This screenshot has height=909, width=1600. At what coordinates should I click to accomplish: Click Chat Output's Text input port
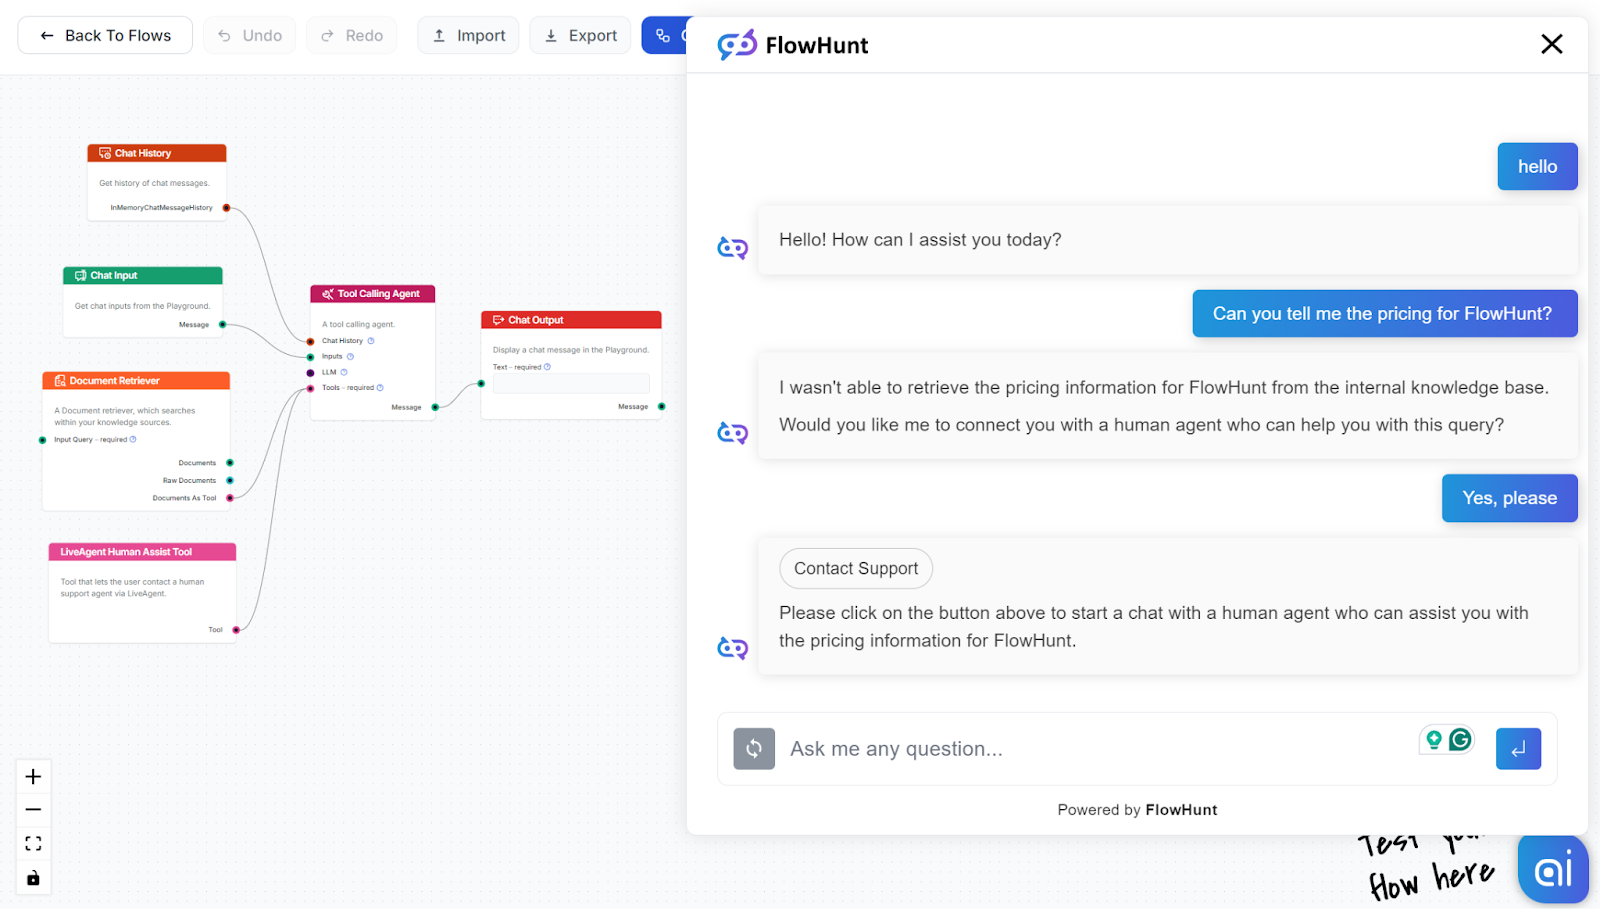481,383
